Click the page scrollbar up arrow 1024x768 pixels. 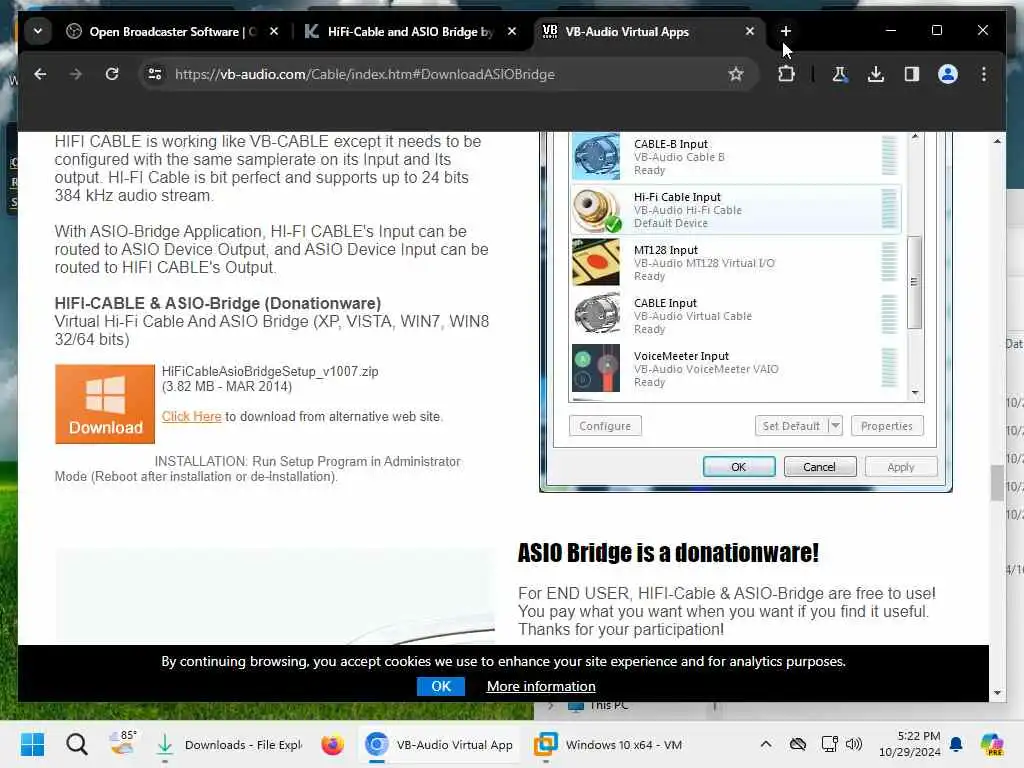coord(997,141)
